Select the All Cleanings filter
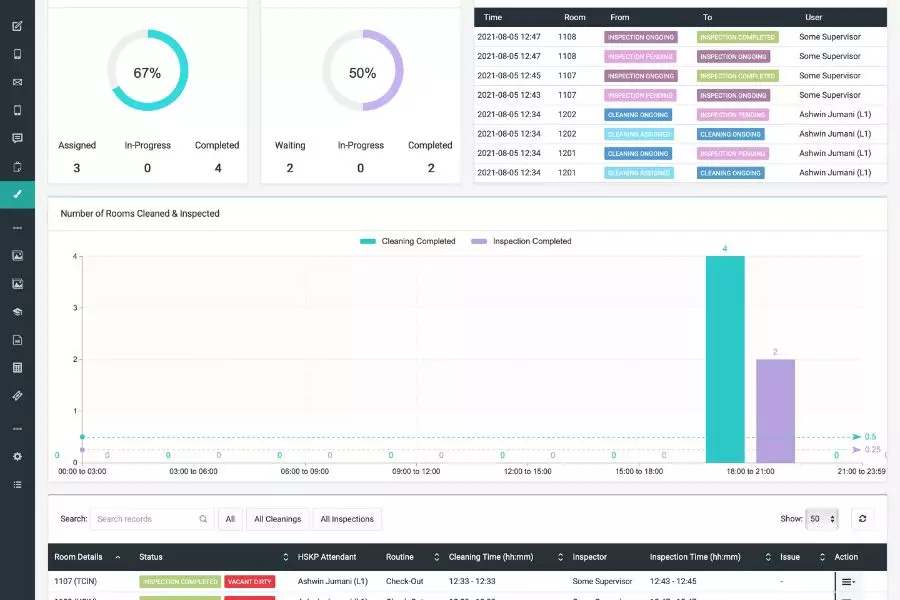900x600 pixels. (277, 519)
